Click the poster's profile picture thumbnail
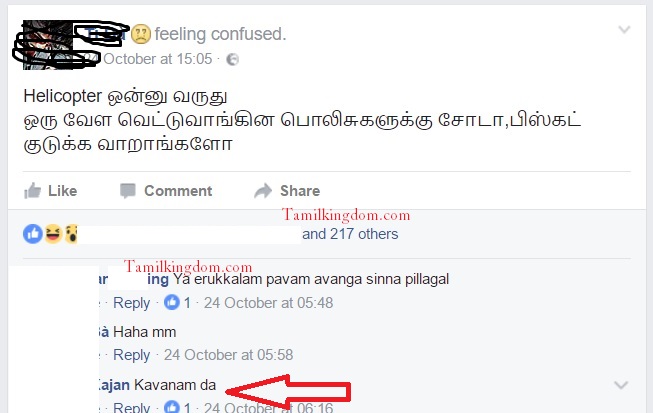This screenshot has height=413, width=653. point(47,45)
